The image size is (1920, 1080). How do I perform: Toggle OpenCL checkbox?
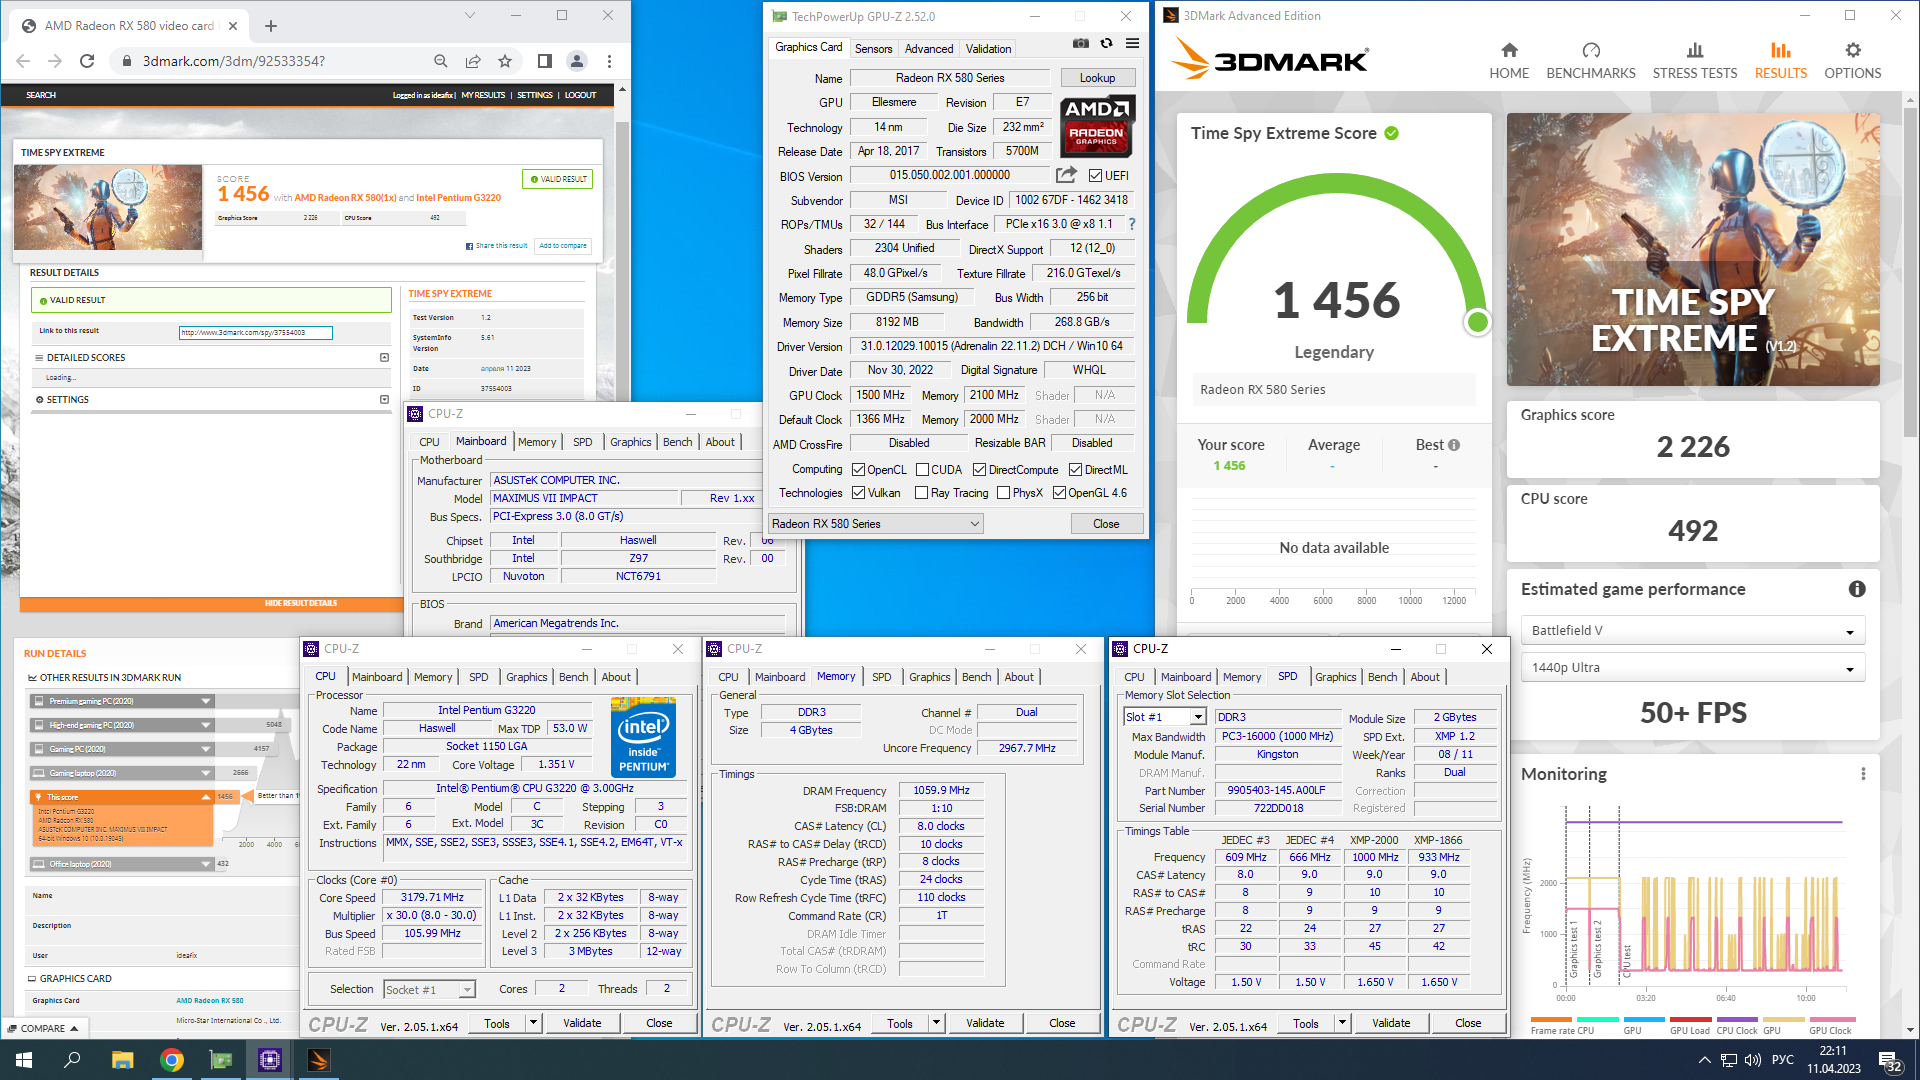point(858,469)
